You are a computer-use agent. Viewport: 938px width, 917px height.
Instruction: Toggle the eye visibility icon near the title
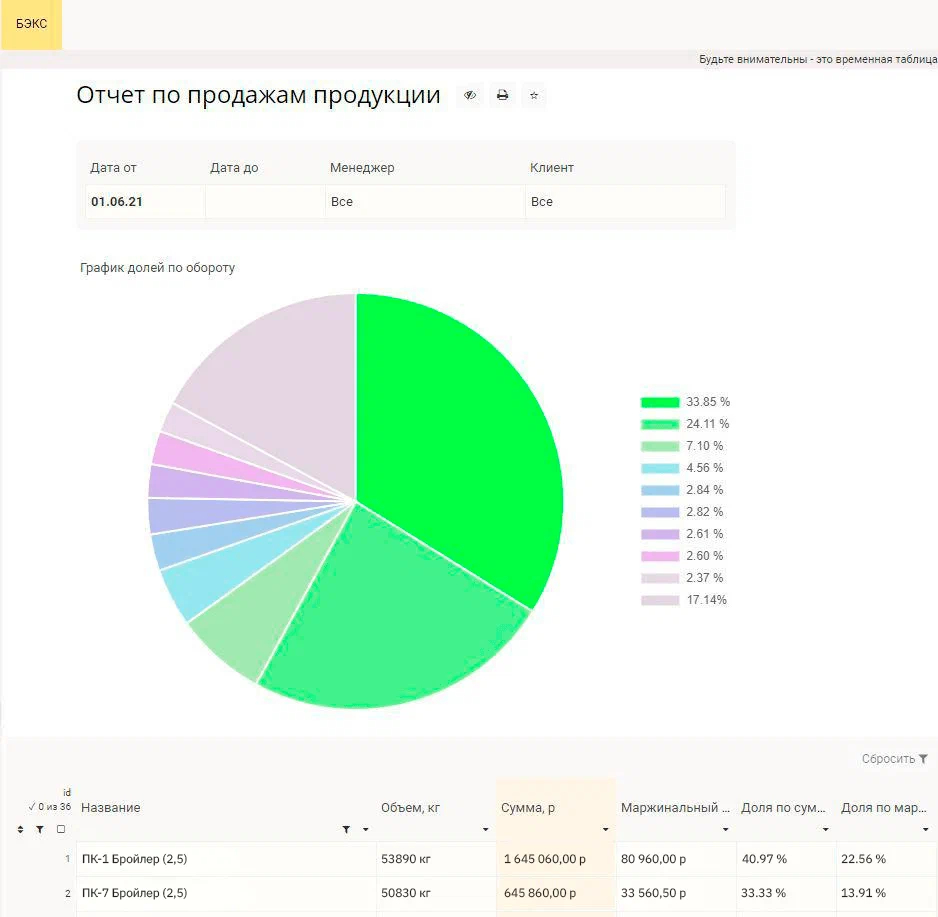(470, 96)
